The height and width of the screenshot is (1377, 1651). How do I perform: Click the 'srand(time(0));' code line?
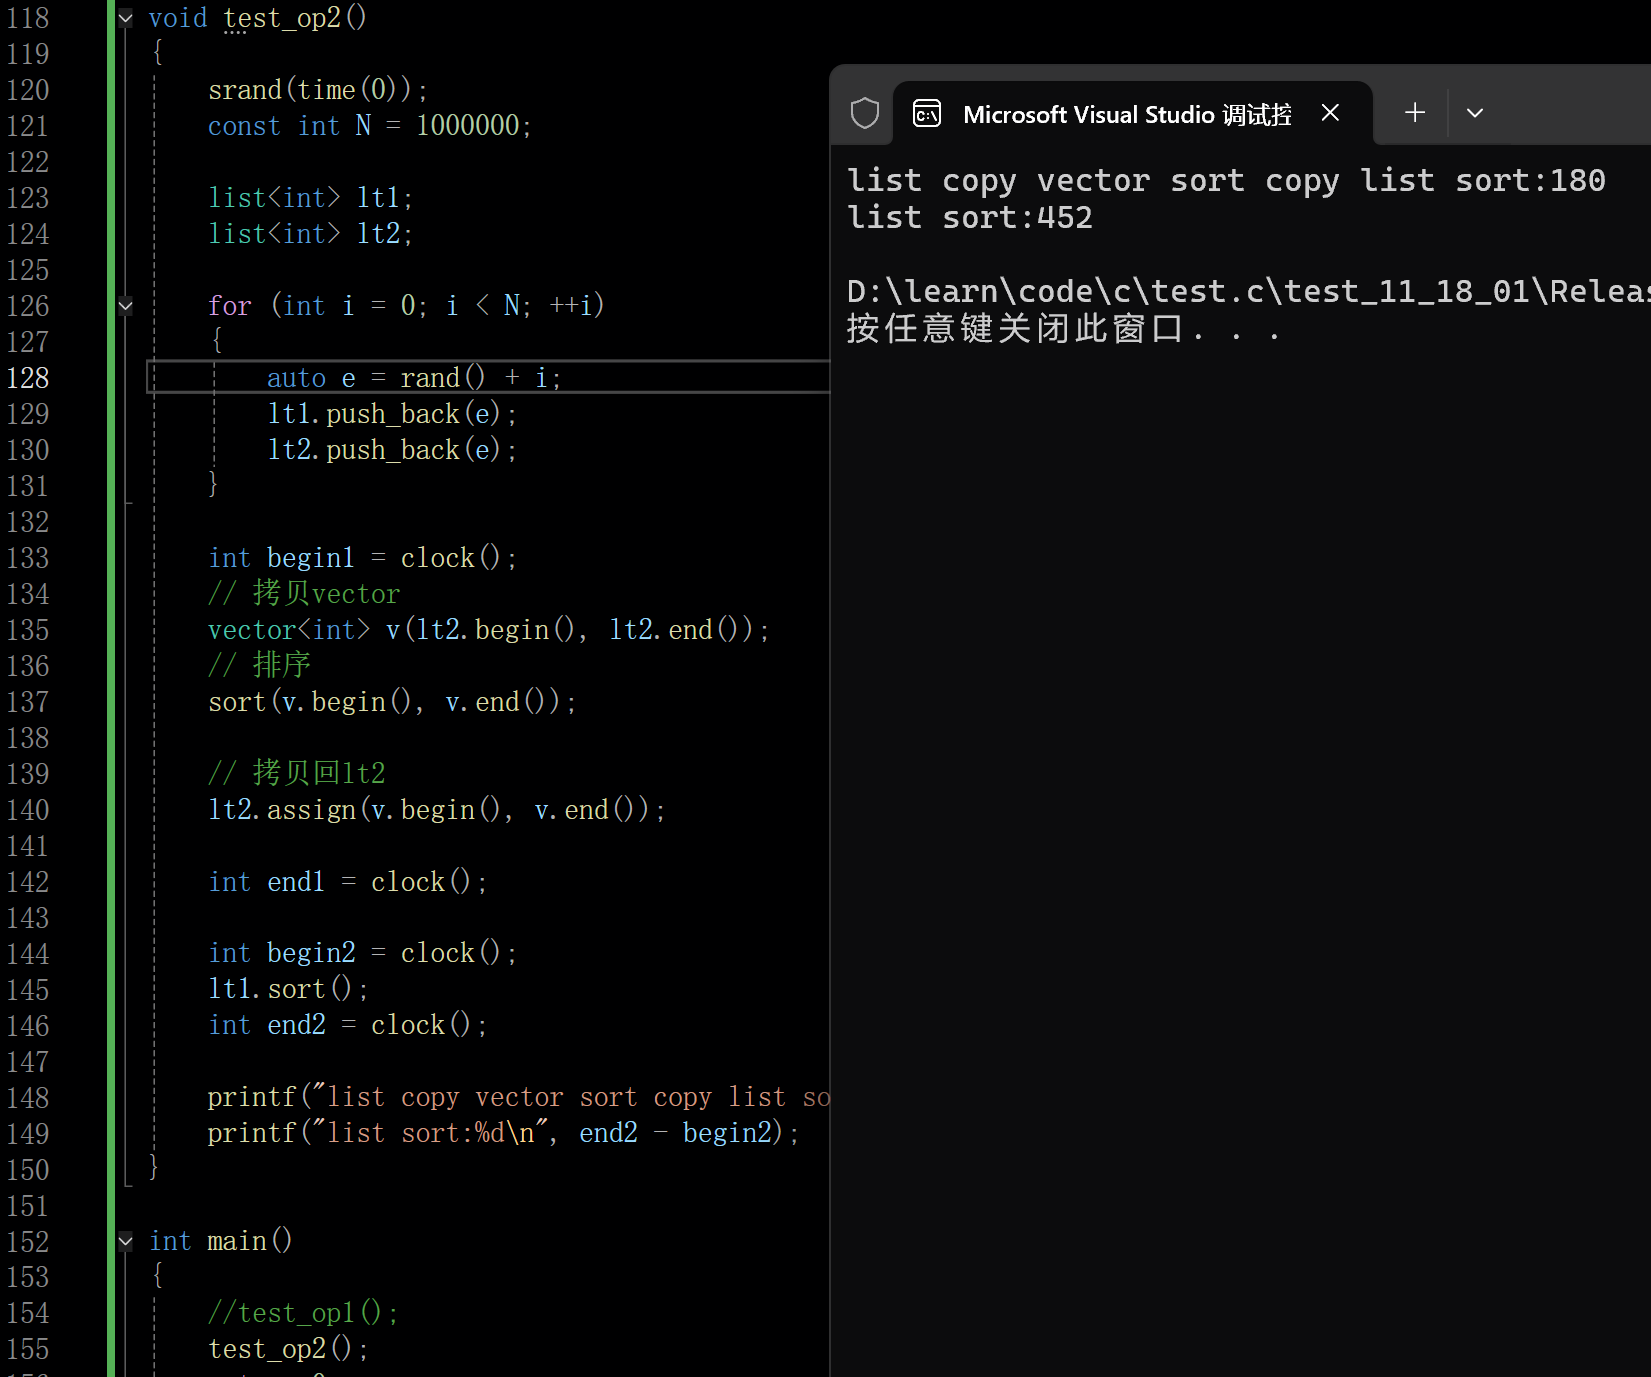[x=318, y=90]
